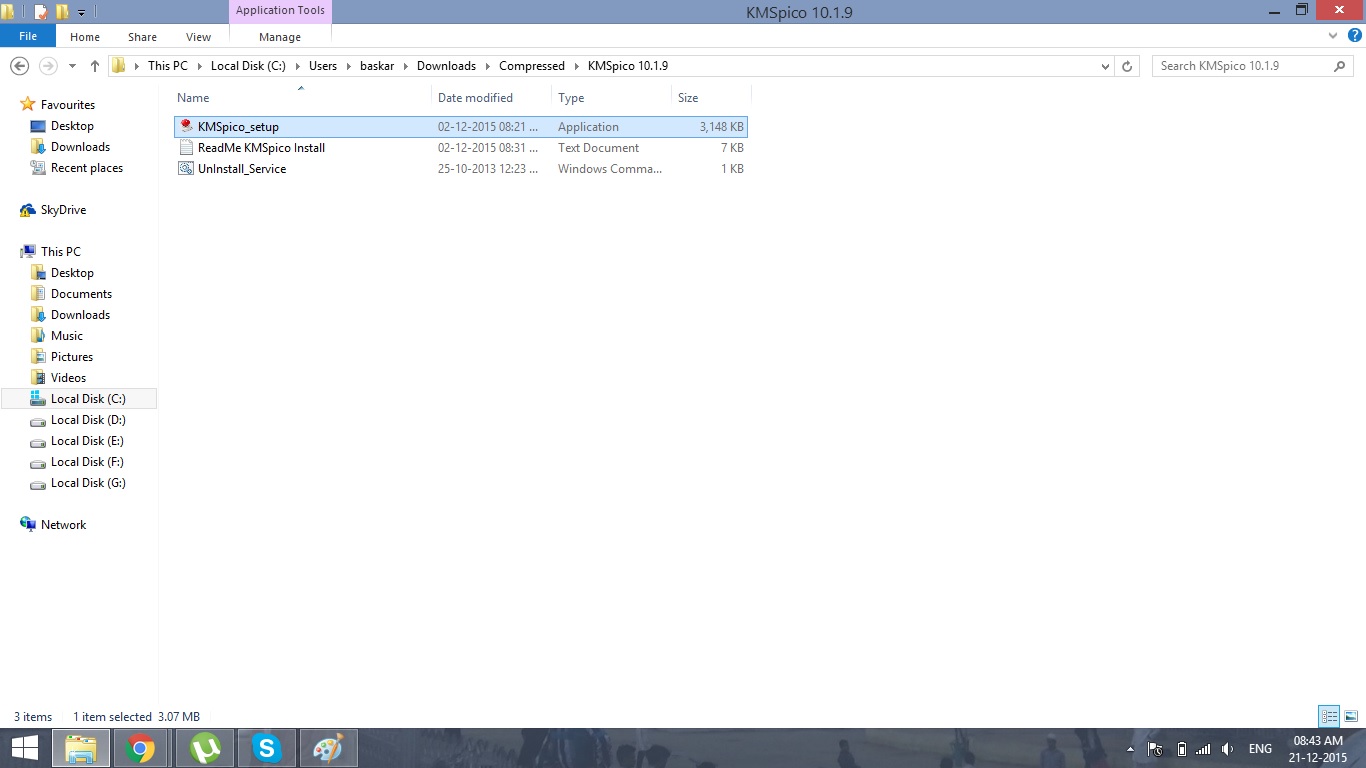
Task: Click the '25-10-2013 12:23' date cell
Action: coord(488,169)
